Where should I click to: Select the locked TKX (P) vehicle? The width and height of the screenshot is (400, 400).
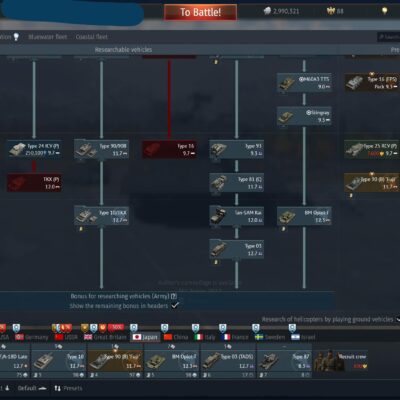tap(34, 182)
